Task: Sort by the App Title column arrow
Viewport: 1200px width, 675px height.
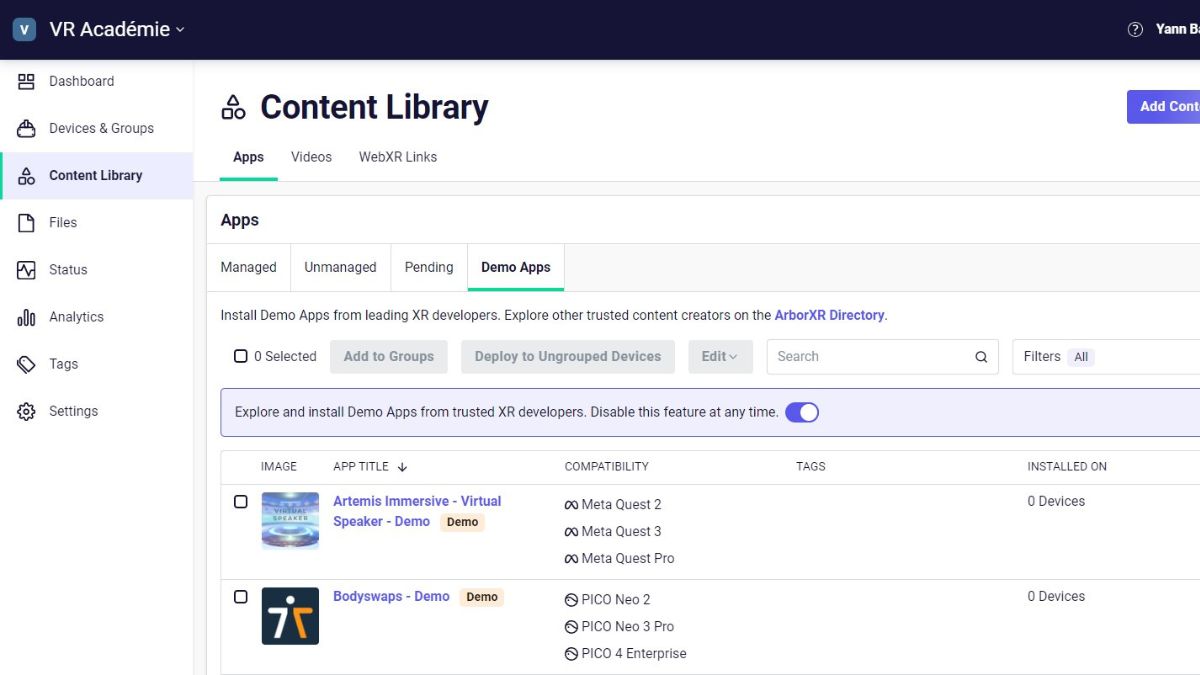Action: click(x=402, y=467)
